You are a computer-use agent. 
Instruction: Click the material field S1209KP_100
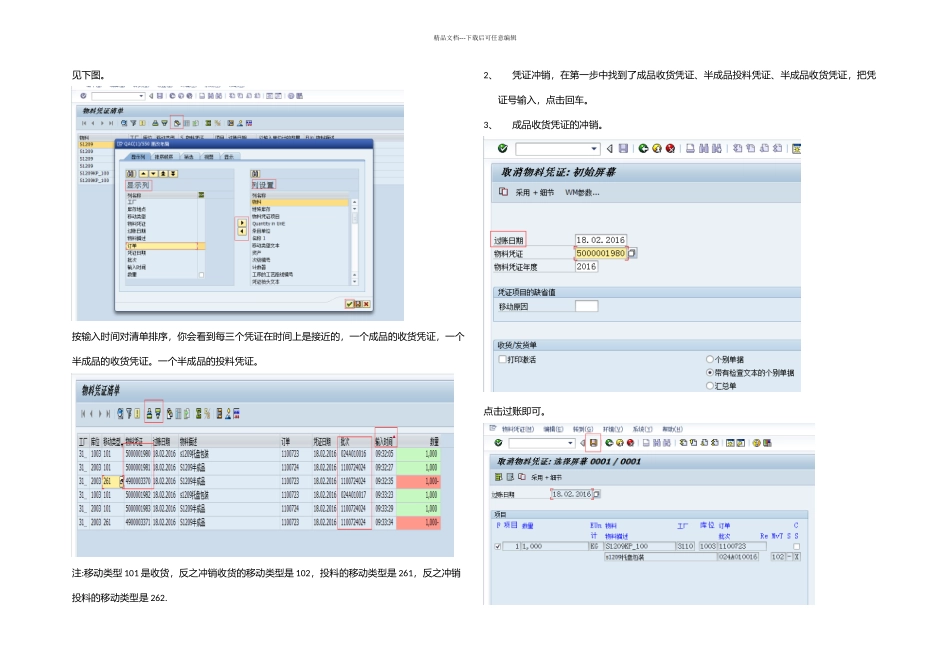tap(640, 546)
